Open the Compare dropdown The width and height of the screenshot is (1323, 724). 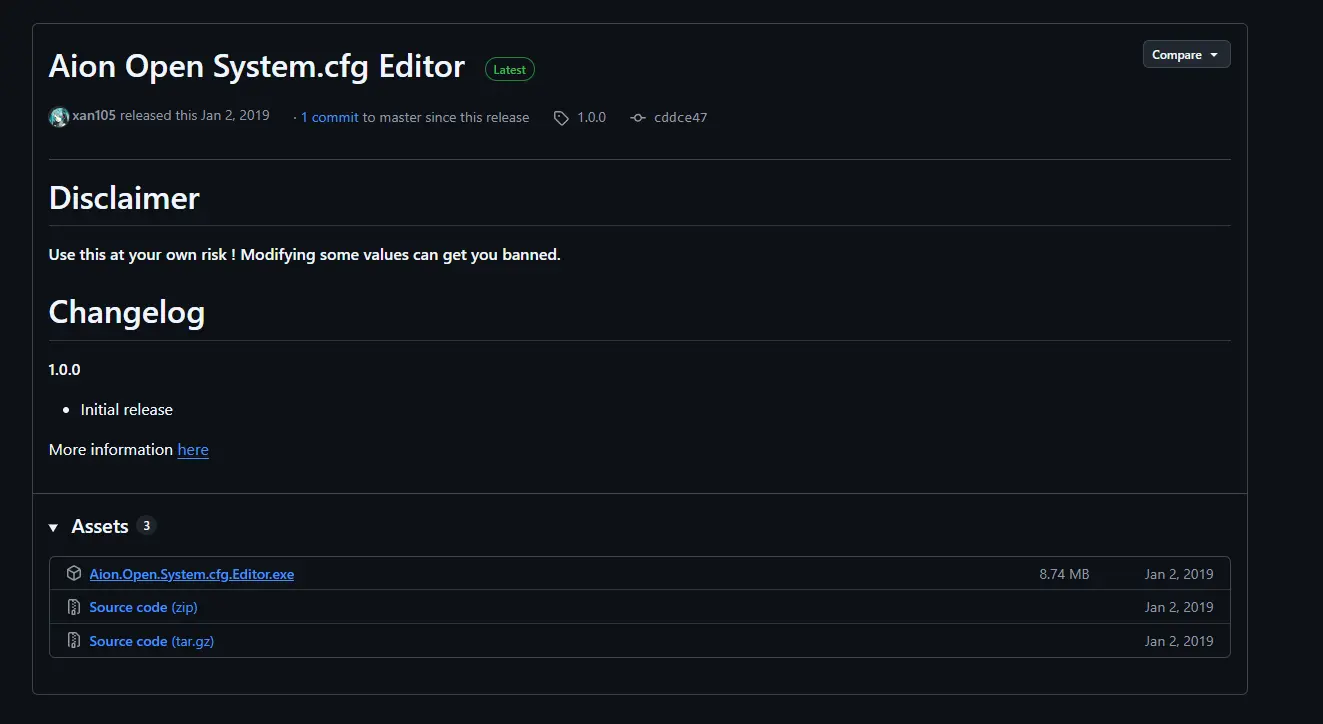(1186, 55)
